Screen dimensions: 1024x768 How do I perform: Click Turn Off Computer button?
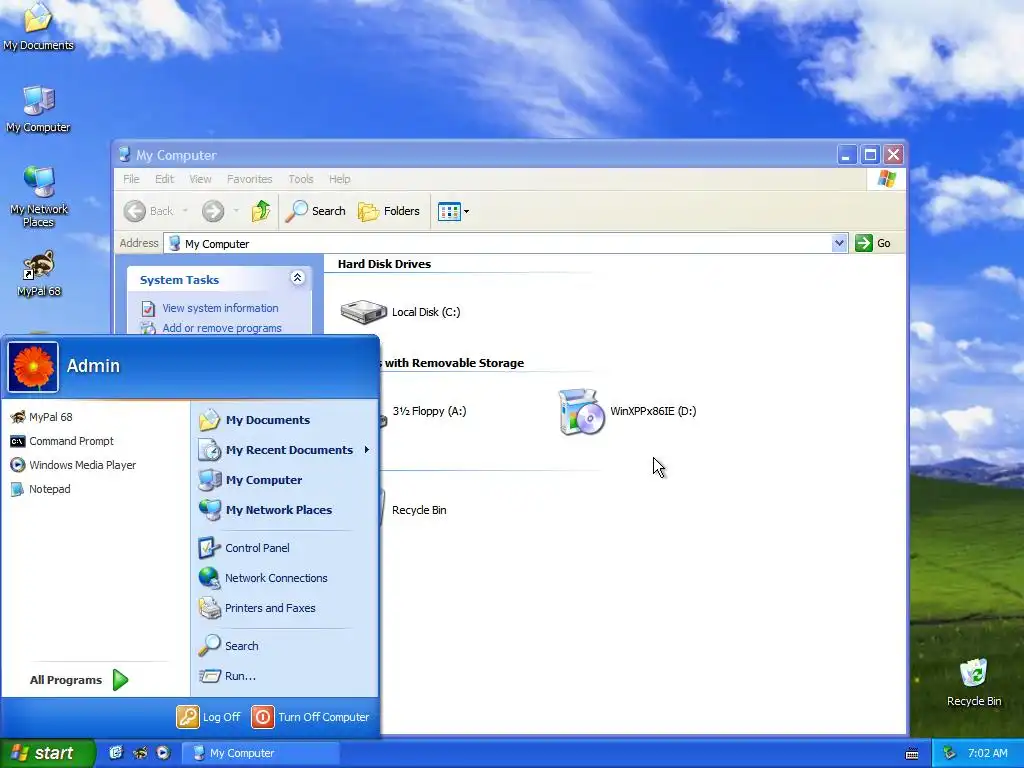[311, 717]
